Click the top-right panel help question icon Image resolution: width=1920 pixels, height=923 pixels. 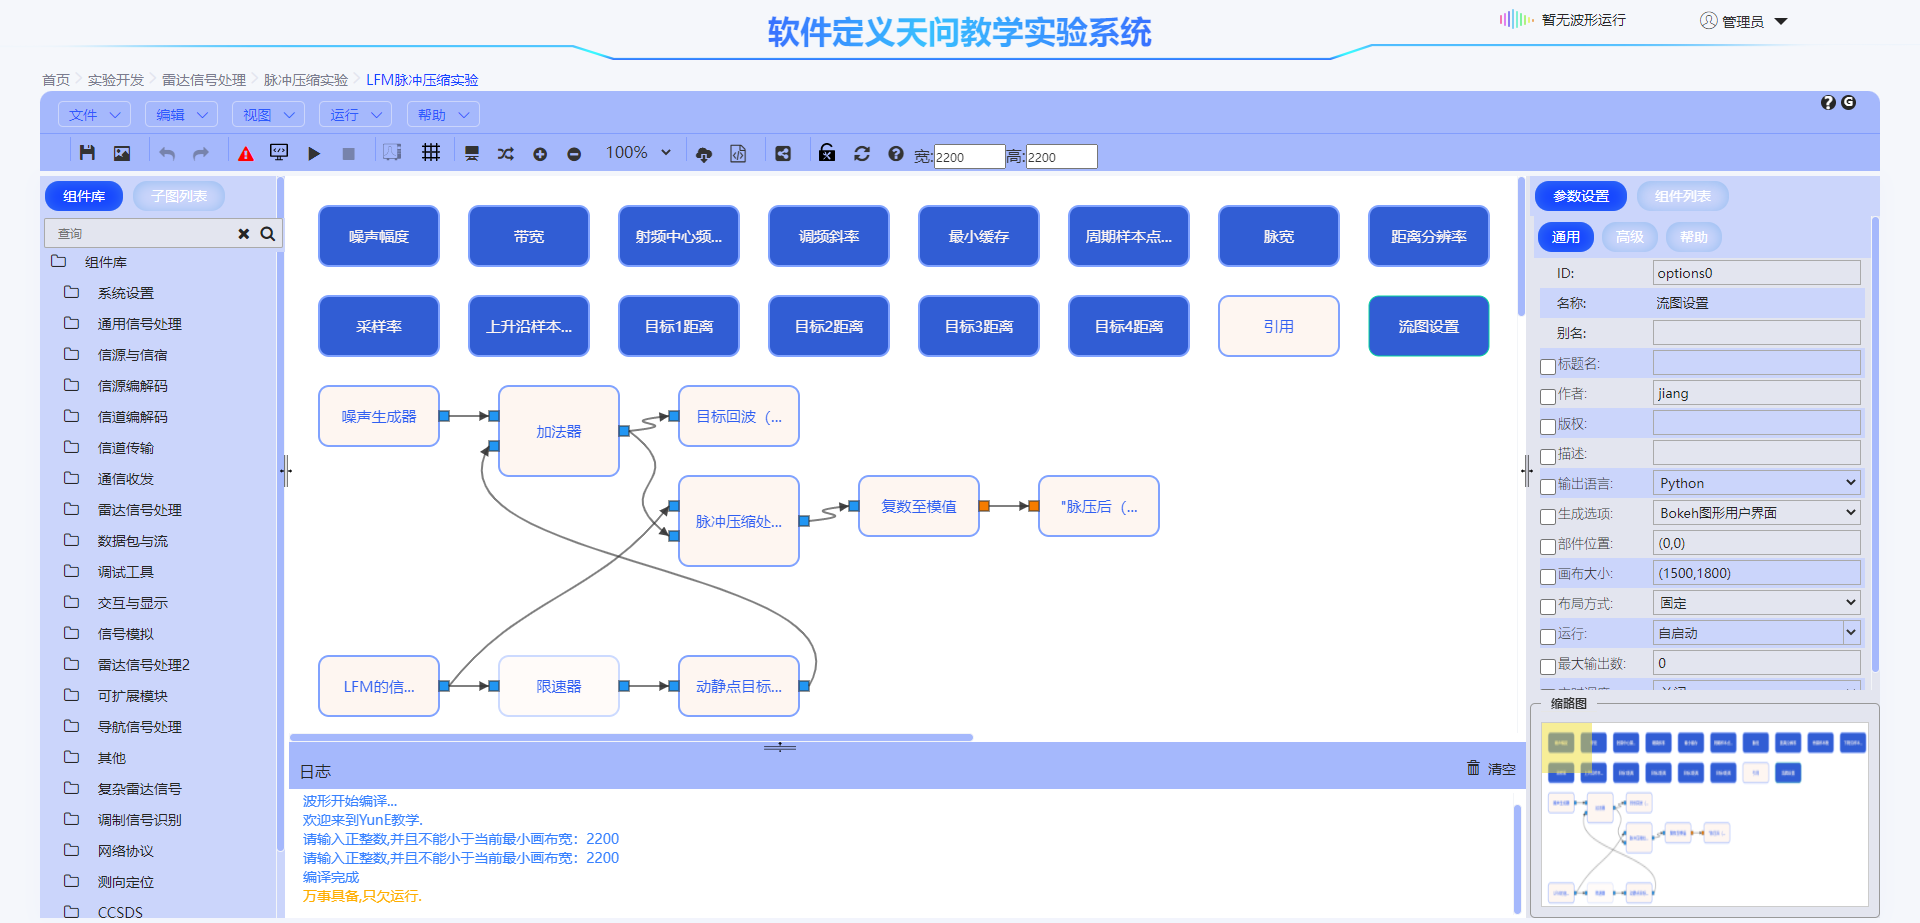pos(1828,103)
